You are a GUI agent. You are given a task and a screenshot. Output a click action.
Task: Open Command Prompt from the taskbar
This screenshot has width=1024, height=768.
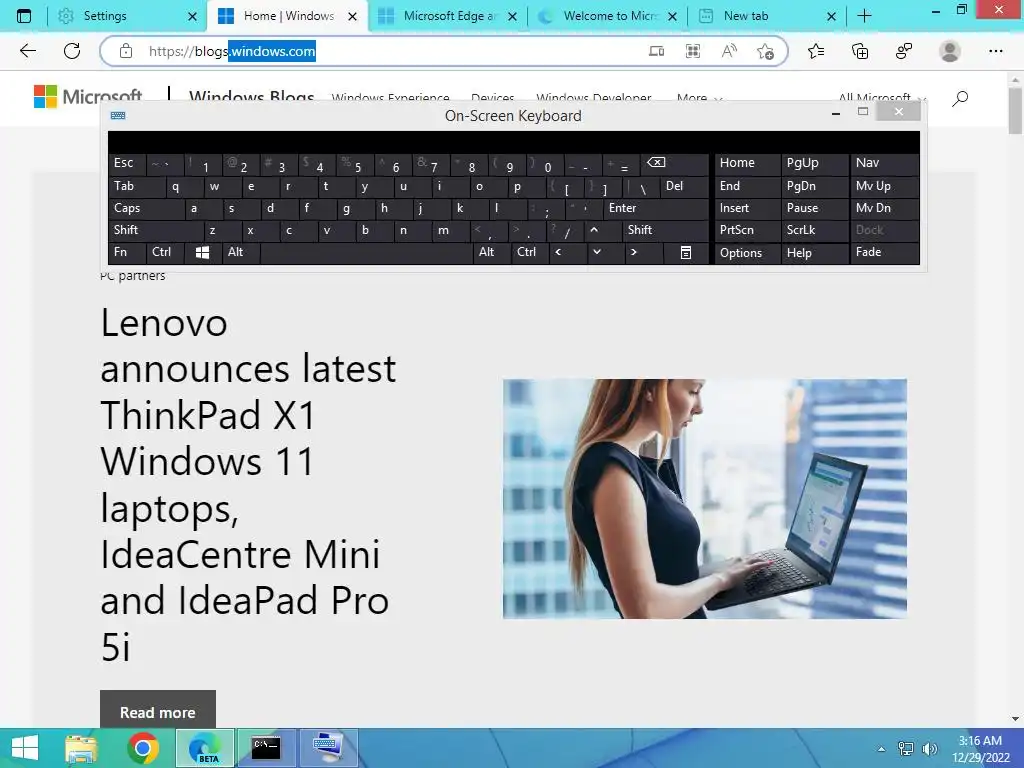tap(266, 748)
